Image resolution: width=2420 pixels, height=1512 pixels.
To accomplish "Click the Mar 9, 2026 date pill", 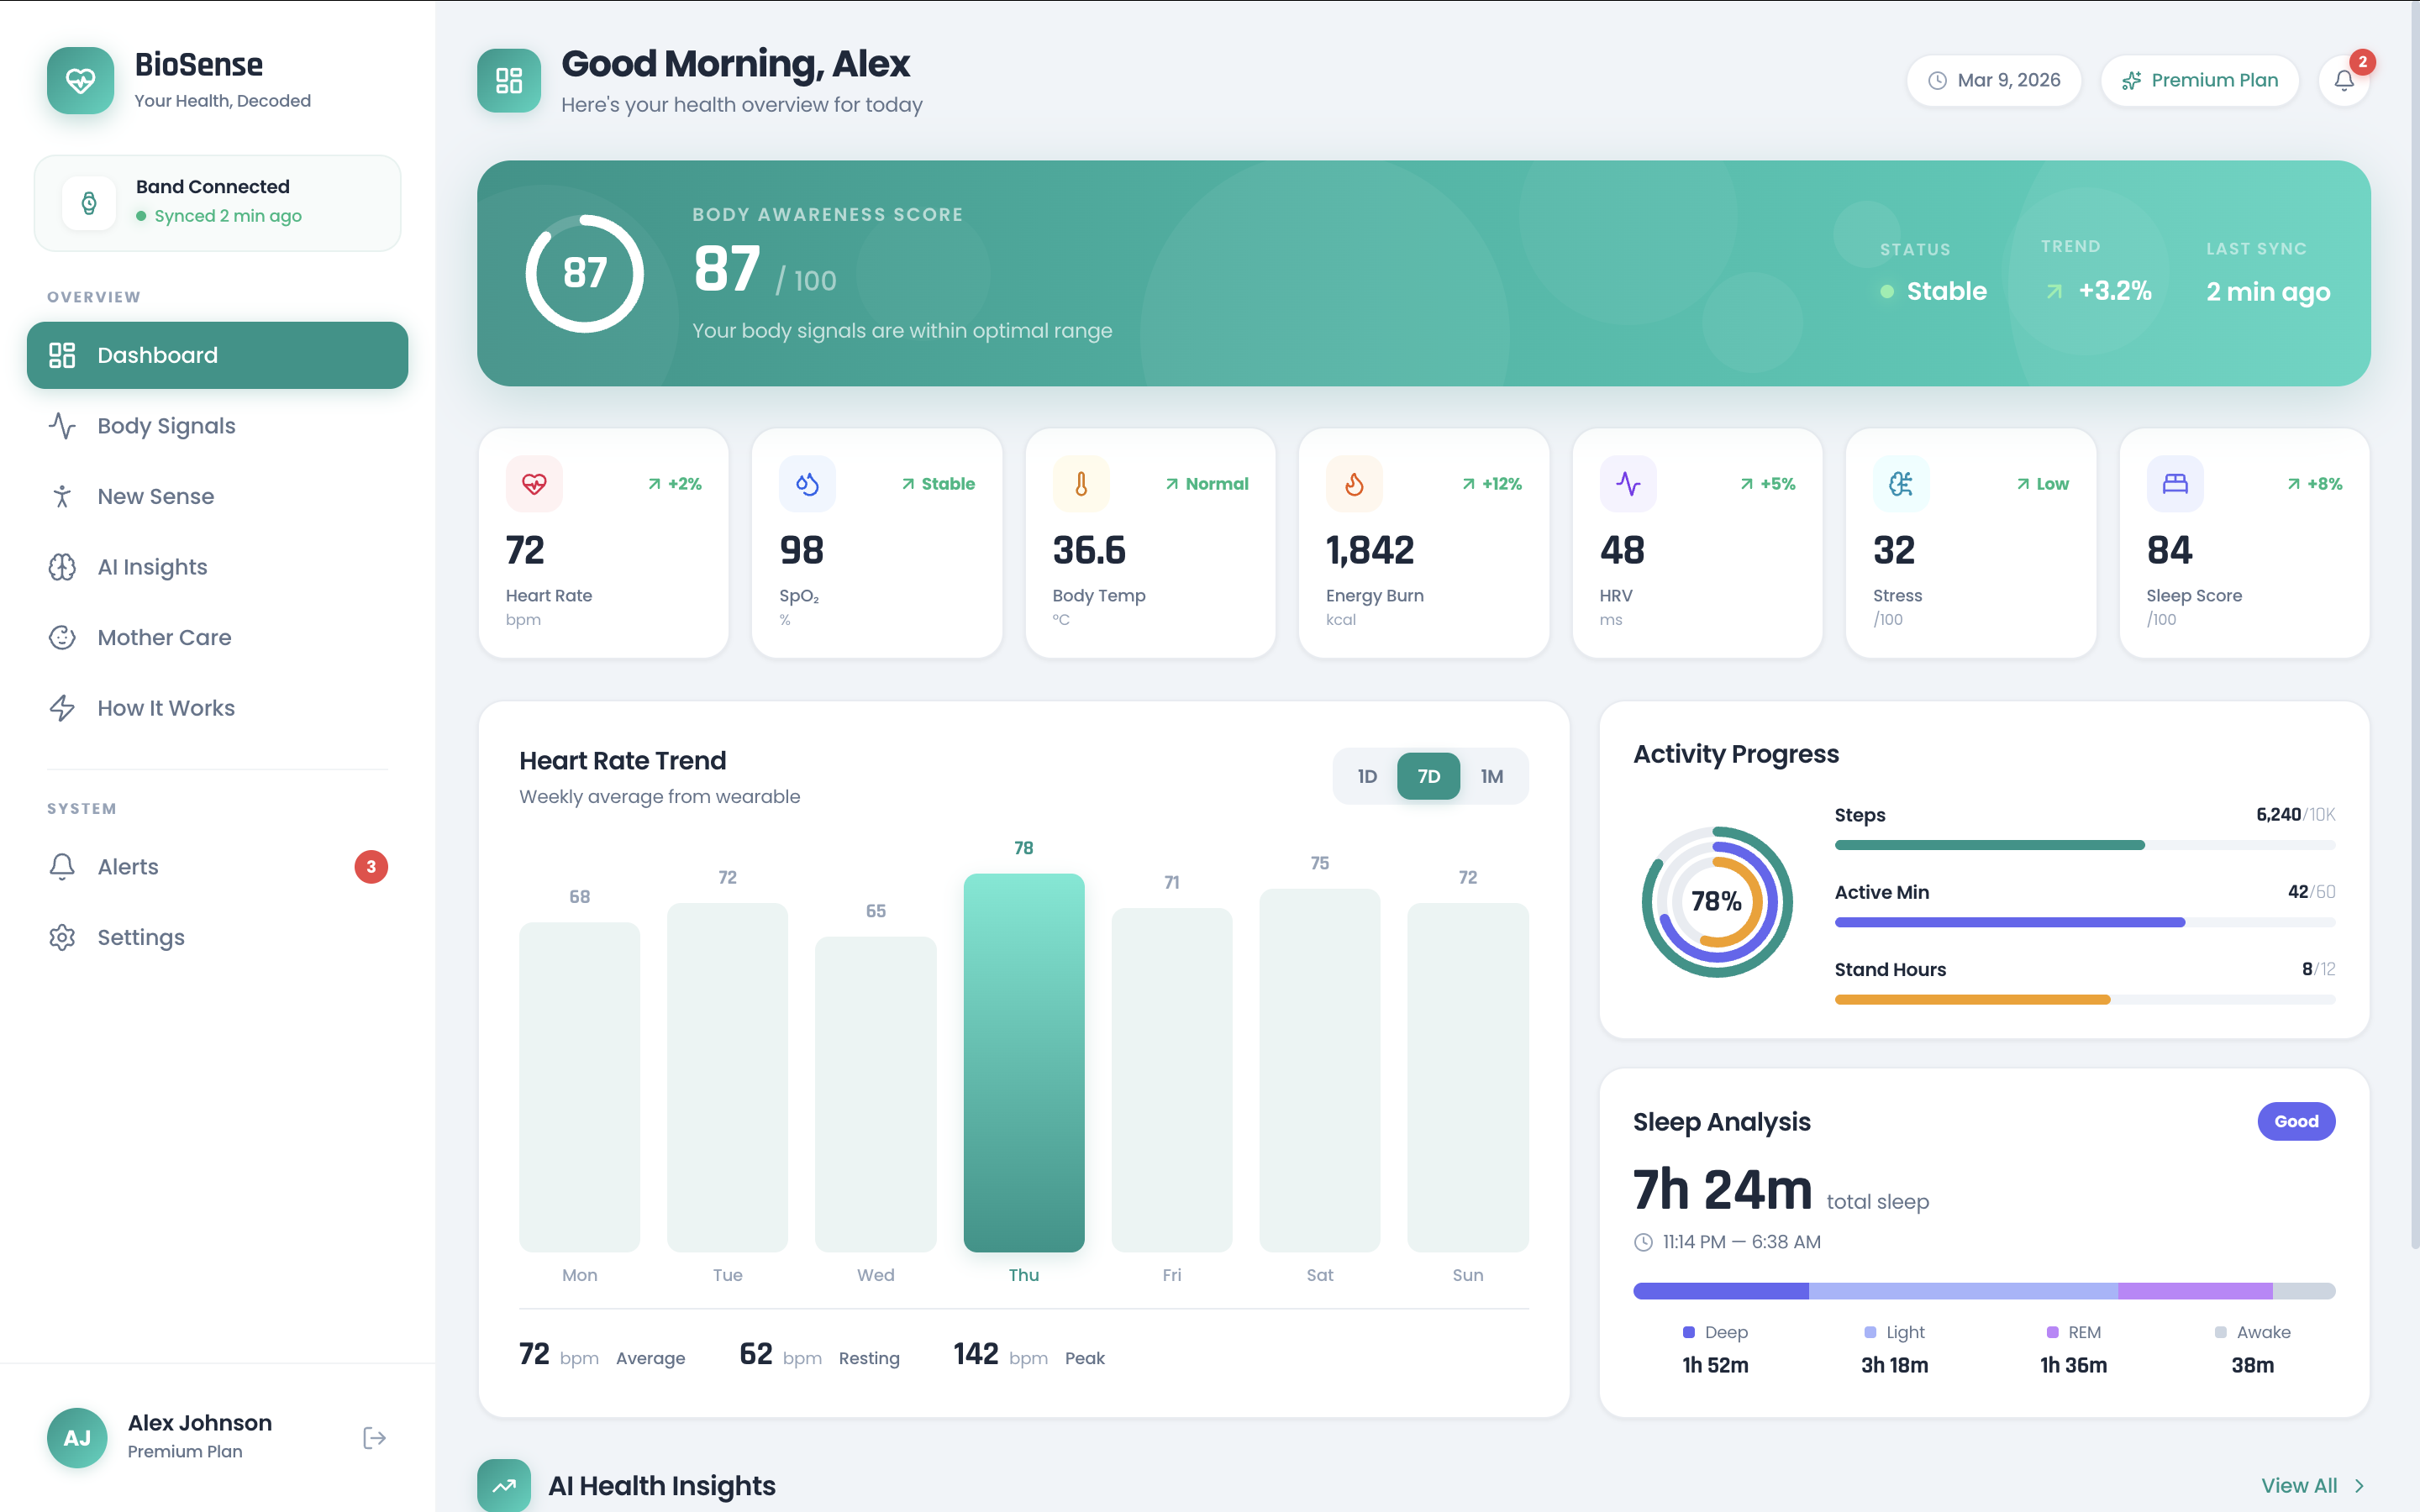I will coord(1993,80).
